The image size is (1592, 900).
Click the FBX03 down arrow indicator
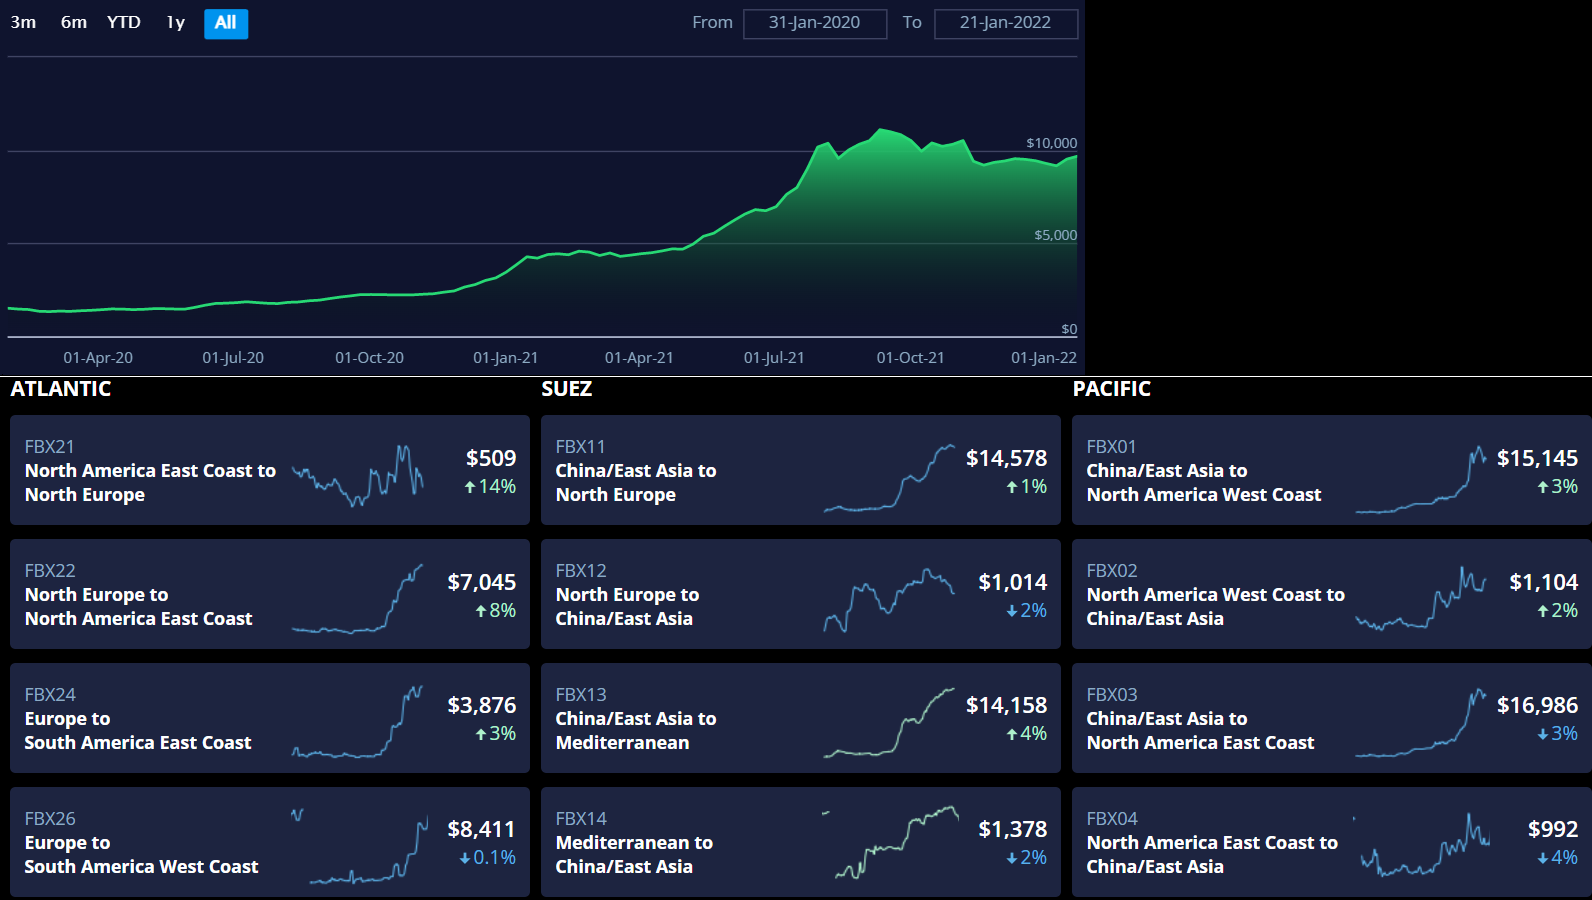coord(1543,734)
